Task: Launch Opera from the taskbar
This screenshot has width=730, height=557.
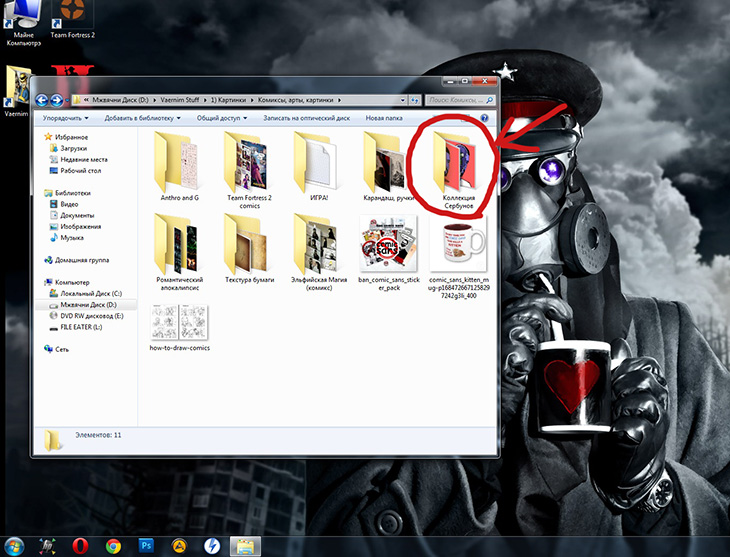Action: 81,546
